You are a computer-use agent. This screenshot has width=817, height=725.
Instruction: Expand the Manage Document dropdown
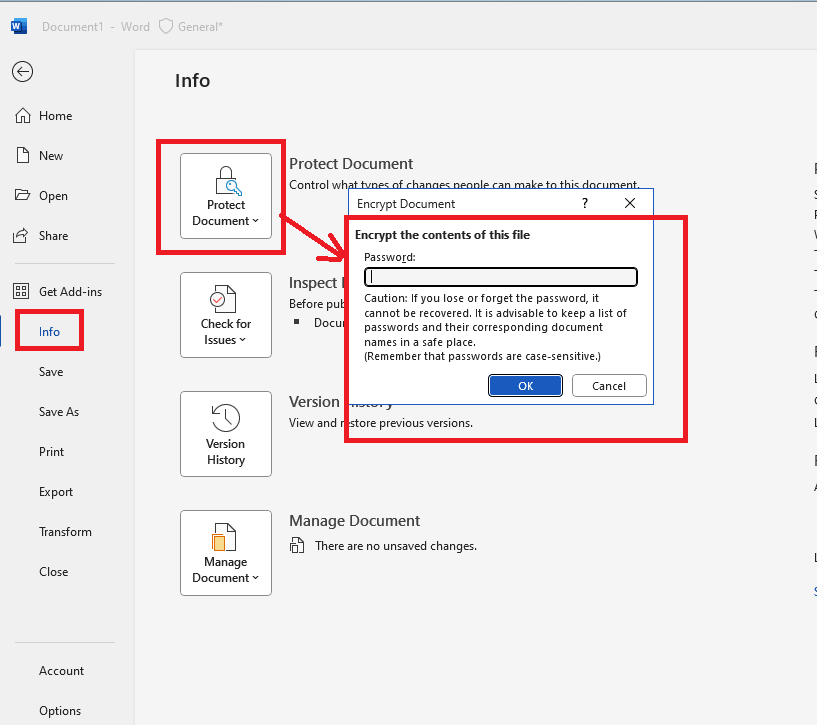pyautogui.click(x=226, y=553)
